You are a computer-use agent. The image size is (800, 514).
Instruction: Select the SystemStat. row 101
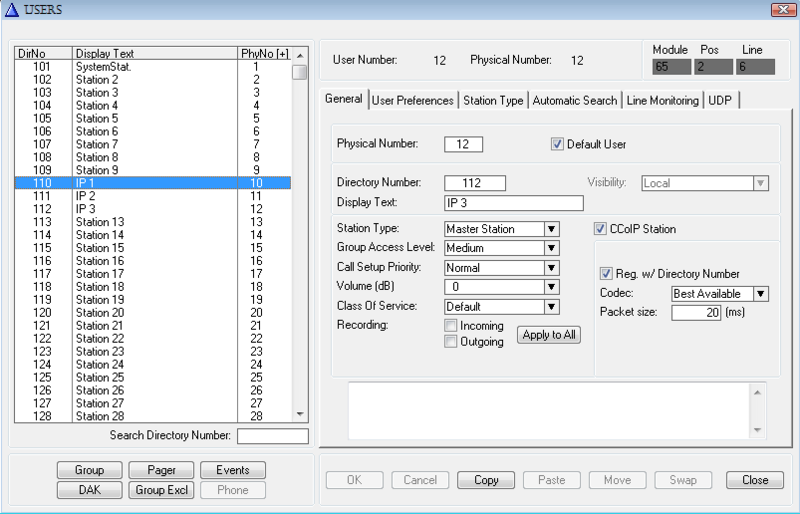click(153, 67)
